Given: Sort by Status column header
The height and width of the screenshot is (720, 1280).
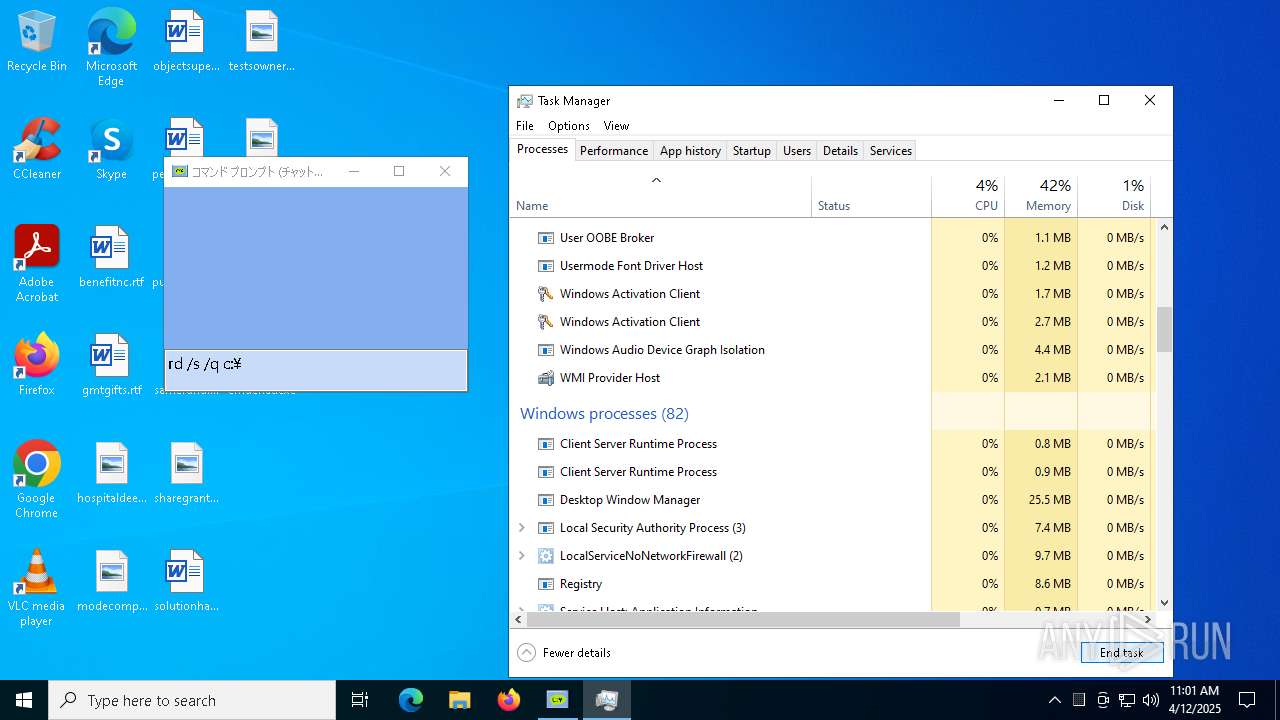Looking at the screenshot, I should [871, 196].
